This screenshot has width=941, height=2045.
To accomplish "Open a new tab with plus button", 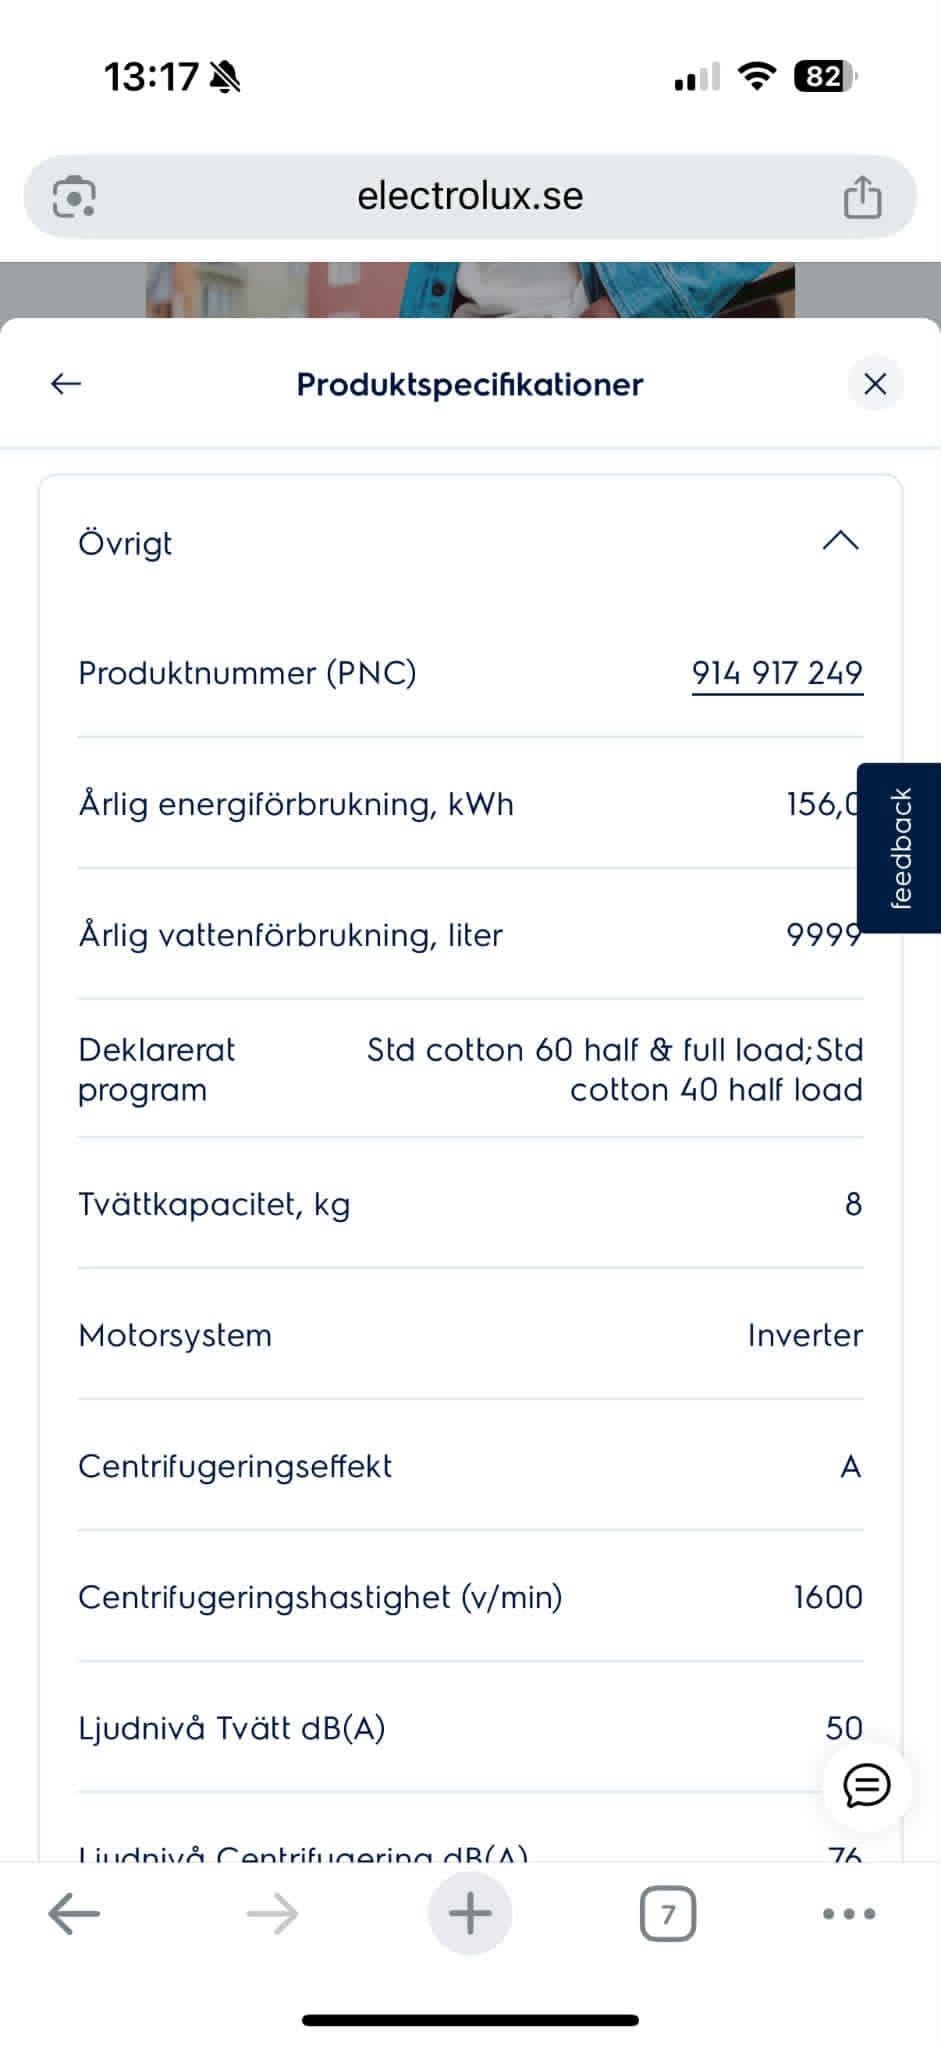I will 470,1914.
